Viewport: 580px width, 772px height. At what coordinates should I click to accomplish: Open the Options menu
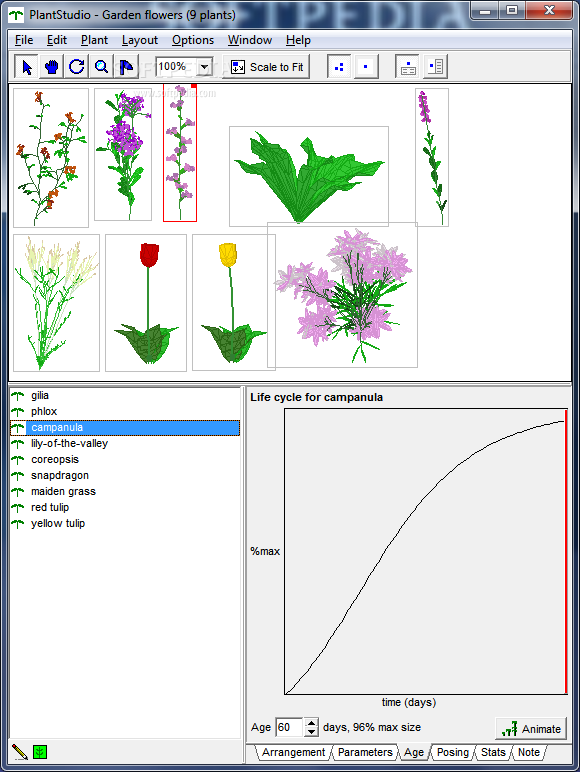click(x=193, y=40)
